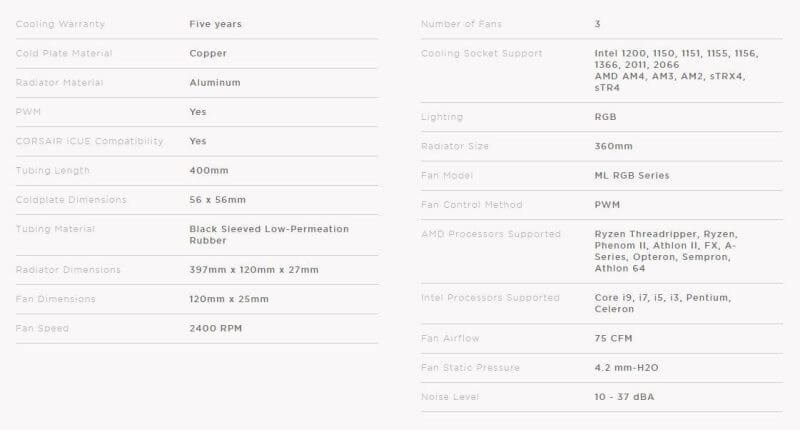Image resolution: width=800 pixels, height=430 pixels.
Task: Click the Cold Plate Material label
Action: pos(64,53)
